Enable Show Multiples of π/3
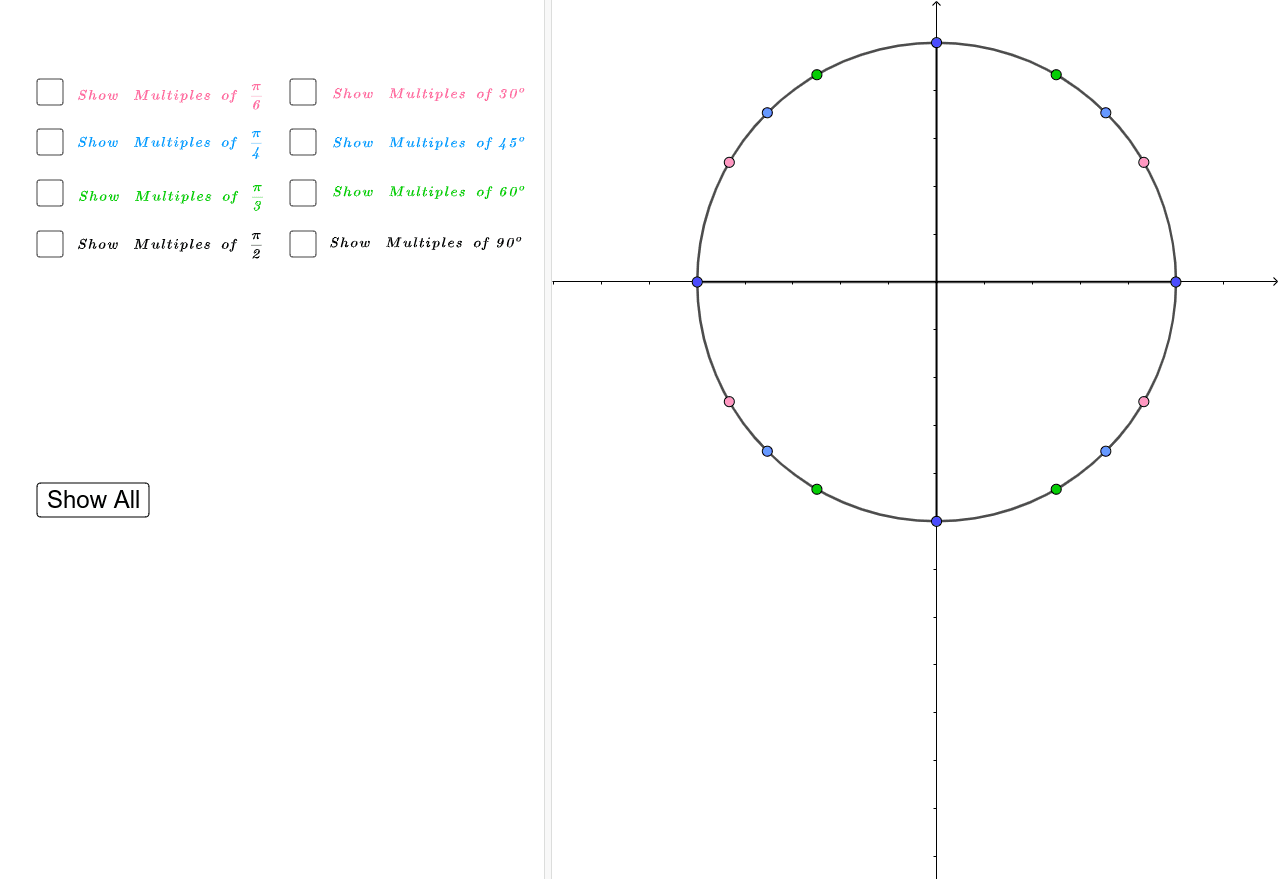Viewport: 1280px width, 881px height. coord(50,192)
